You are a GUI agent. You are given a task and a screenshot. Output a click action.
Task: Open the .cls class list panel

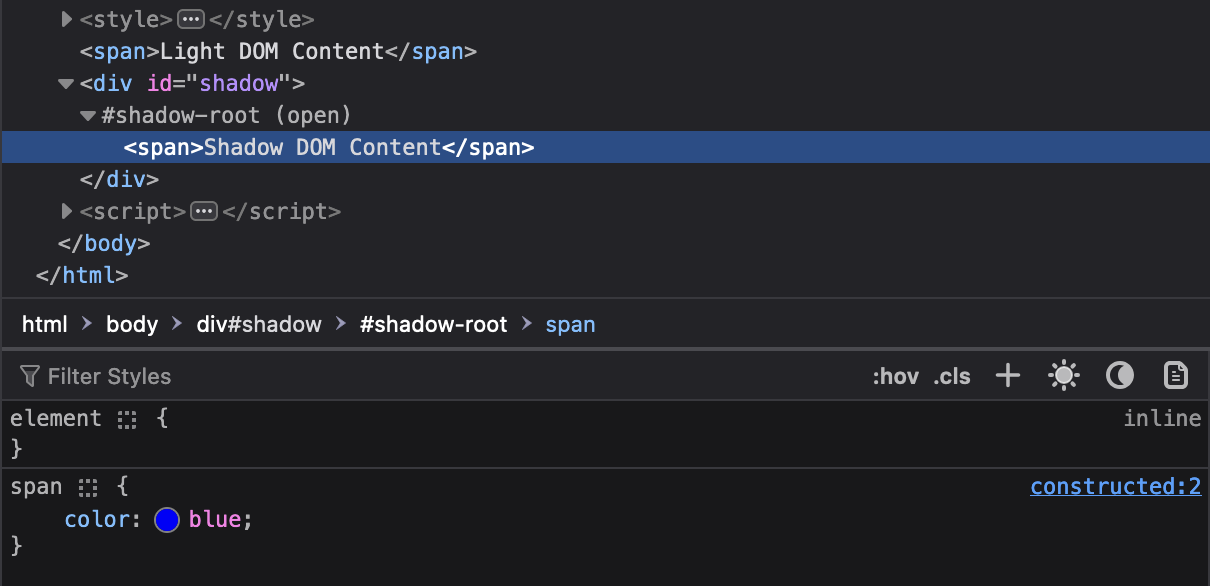click(952, 377)
